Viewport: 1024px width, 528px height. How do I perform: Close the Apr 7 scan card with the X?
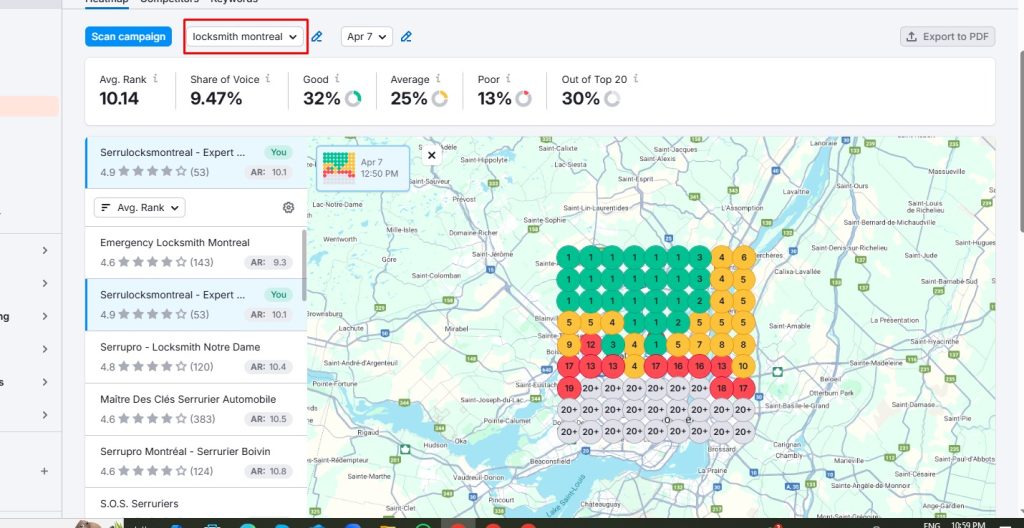(432, 156)
